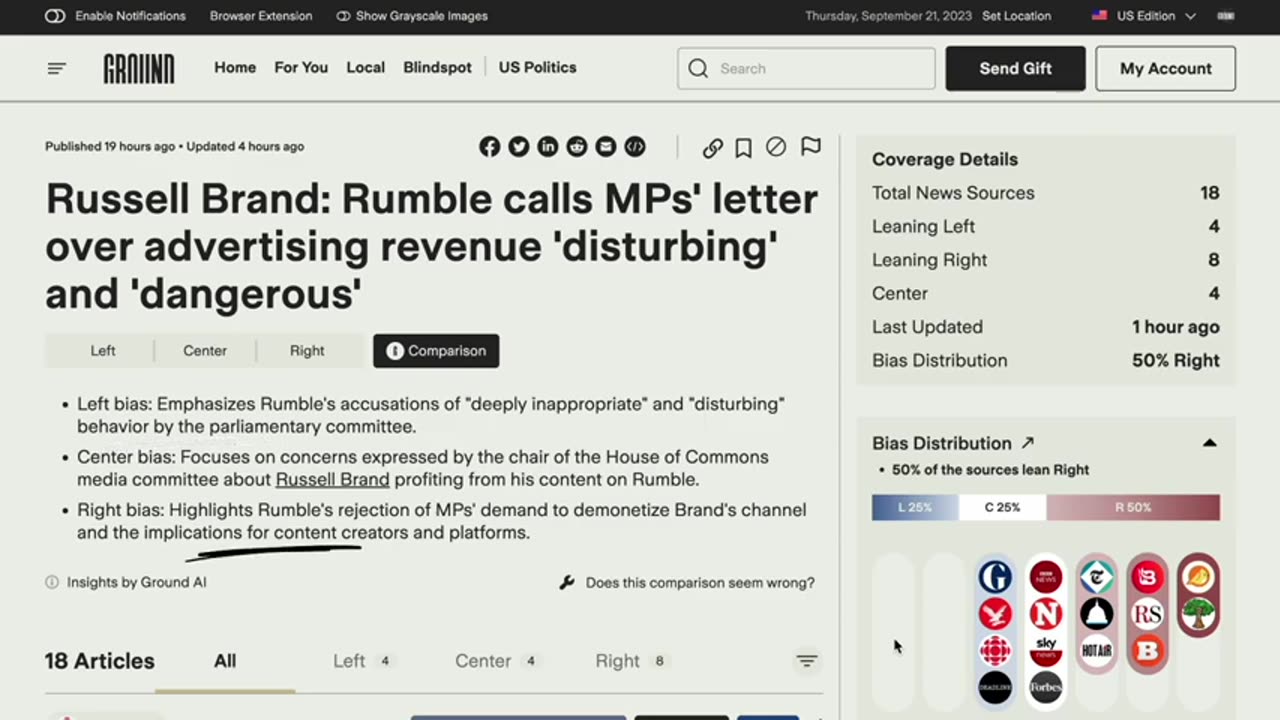
Task: Click the Ground News logo
Action: 139,68
